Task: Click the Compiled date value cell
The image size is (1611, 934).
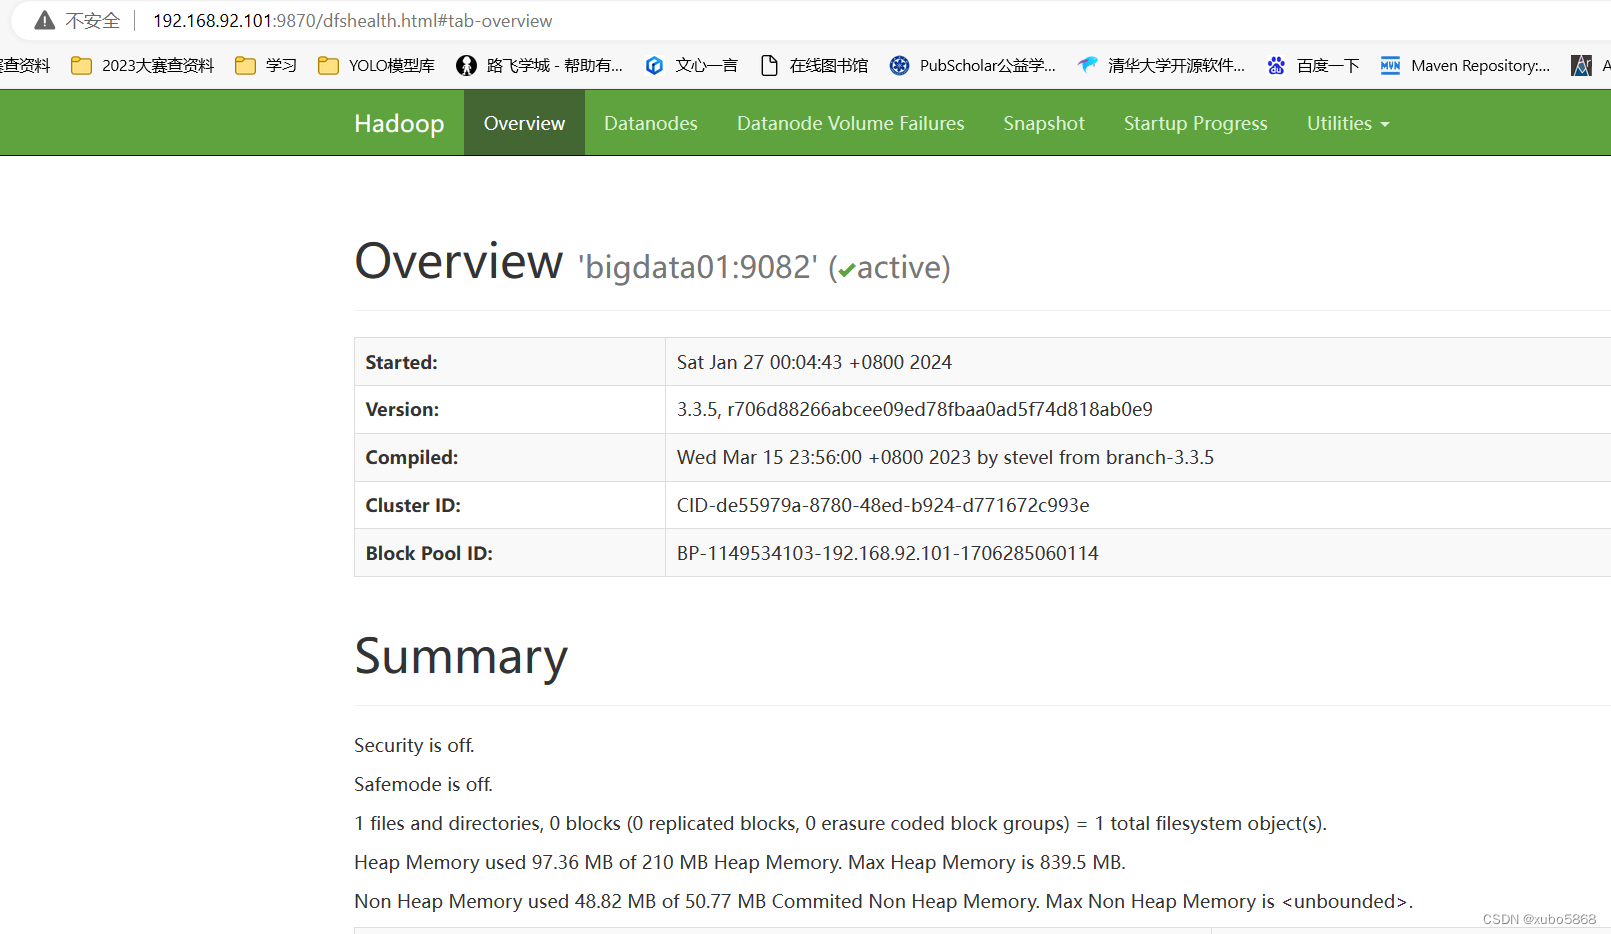Action: 945,457
